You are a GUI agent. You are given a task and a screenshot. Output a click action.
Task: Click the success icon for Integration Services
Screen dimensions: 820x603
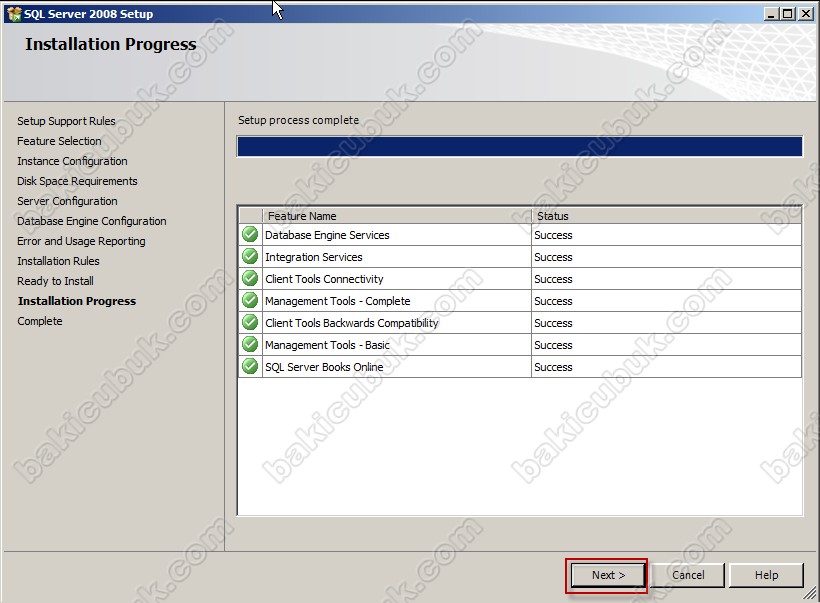coord(250,256)
